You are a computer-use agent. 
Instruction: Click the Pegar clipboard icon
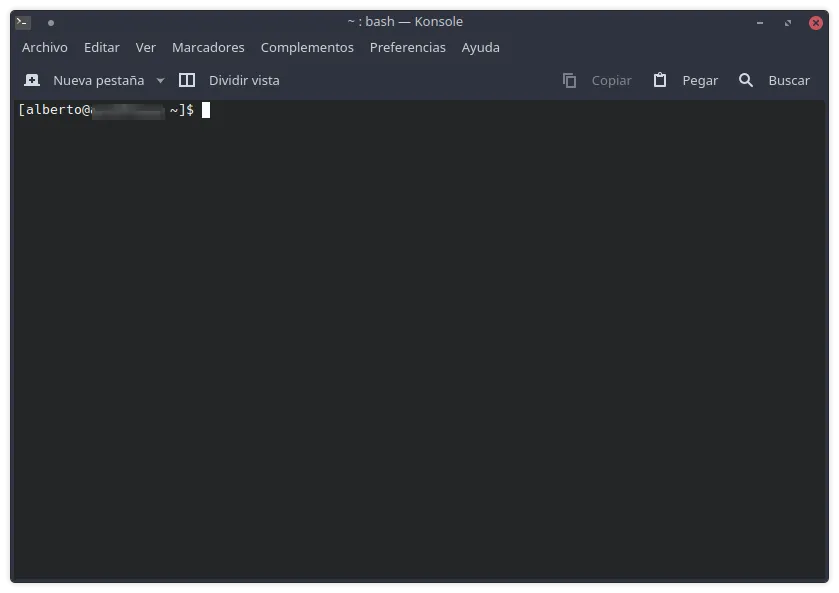pyautogui.click(x=659, y=79)
